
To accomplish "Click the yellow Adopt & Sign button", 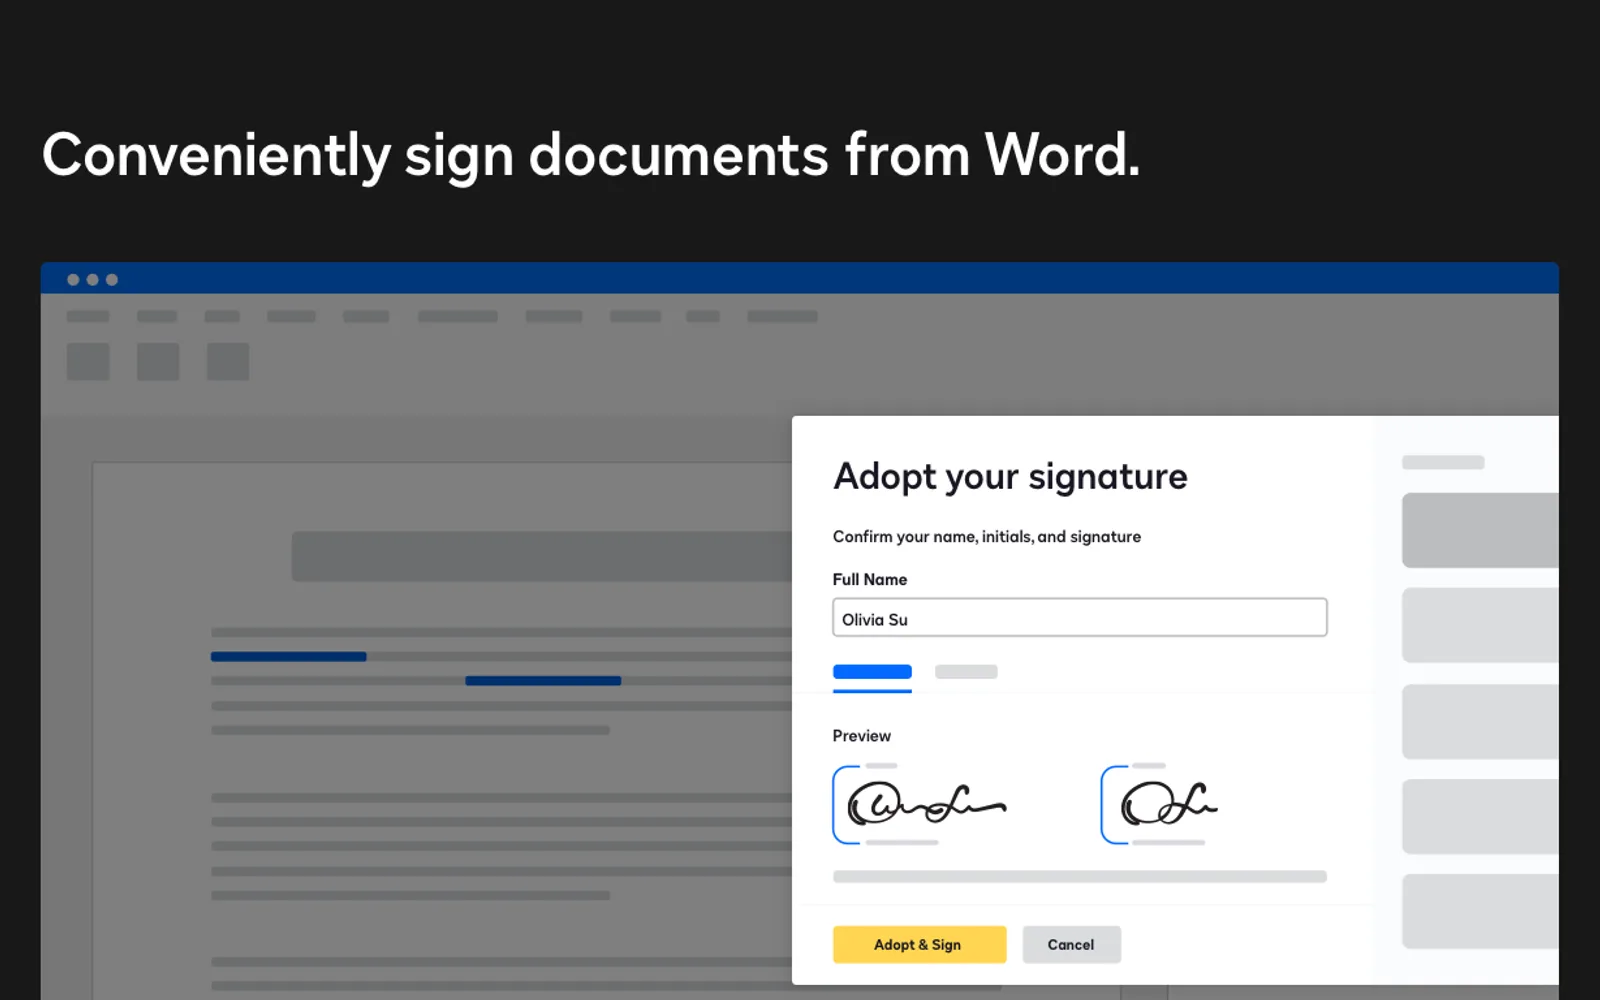I will [x=919, y=944].
